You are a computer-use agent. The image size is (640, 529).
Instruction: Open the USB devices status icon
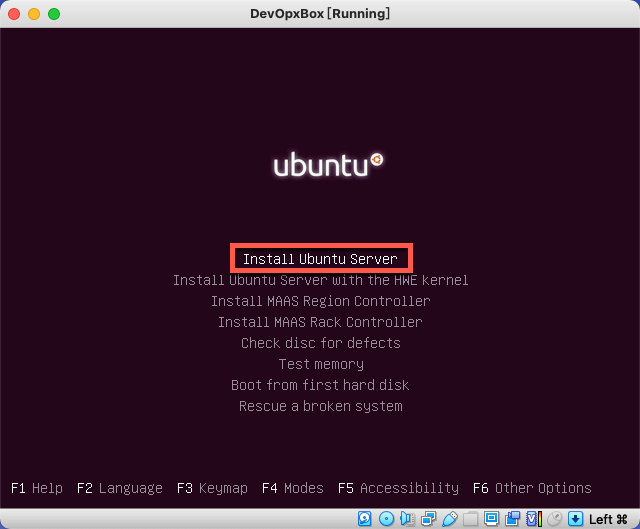[x=449, y=519]
